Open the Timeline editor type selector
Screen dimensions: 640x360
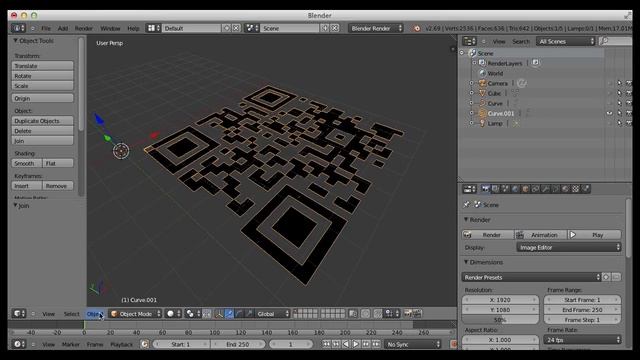[x=19, y=344]
